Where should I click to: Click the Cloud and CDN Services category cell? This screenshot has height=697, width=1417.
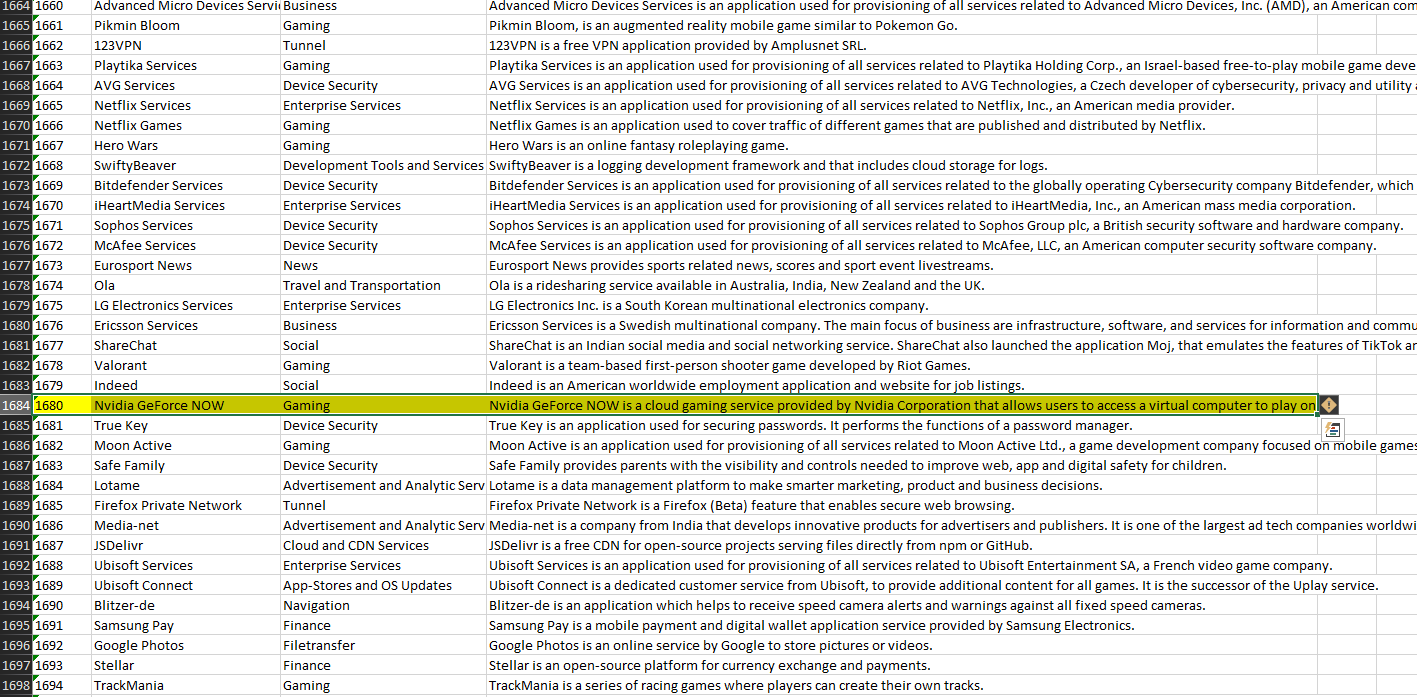[x=383, y=545]
